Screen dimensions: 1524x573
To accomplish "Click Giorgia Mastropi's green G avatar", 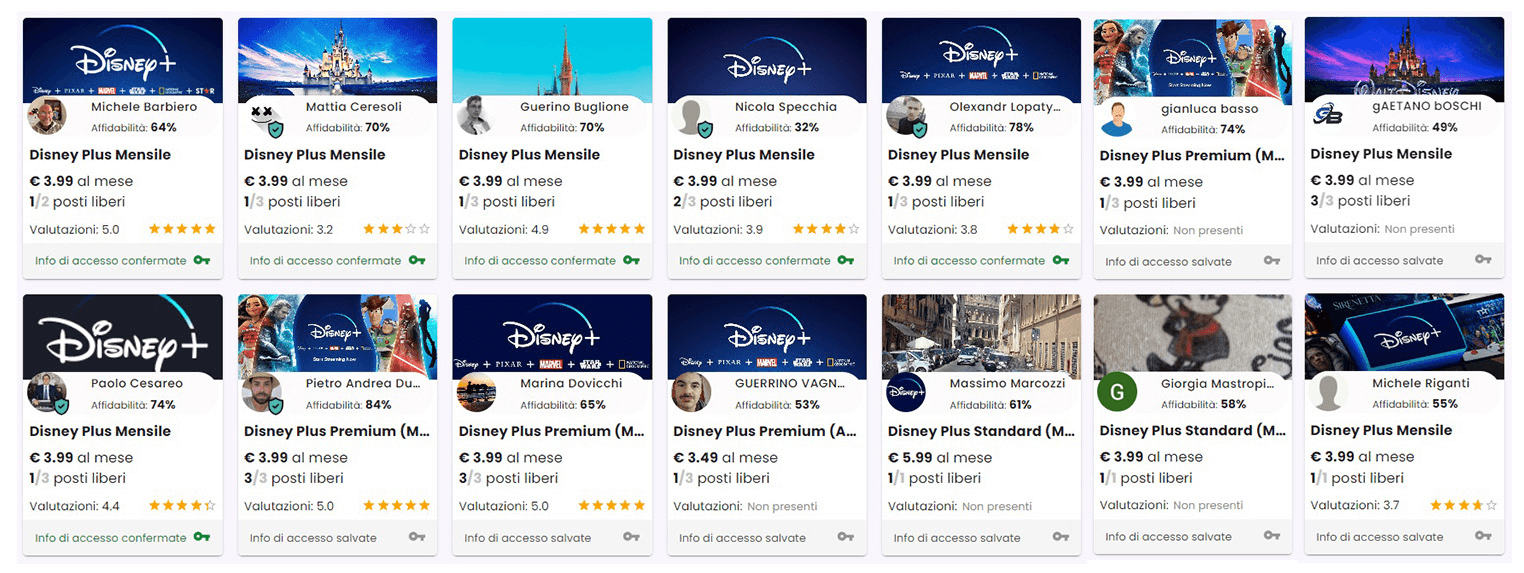I will pos(1117,392).
